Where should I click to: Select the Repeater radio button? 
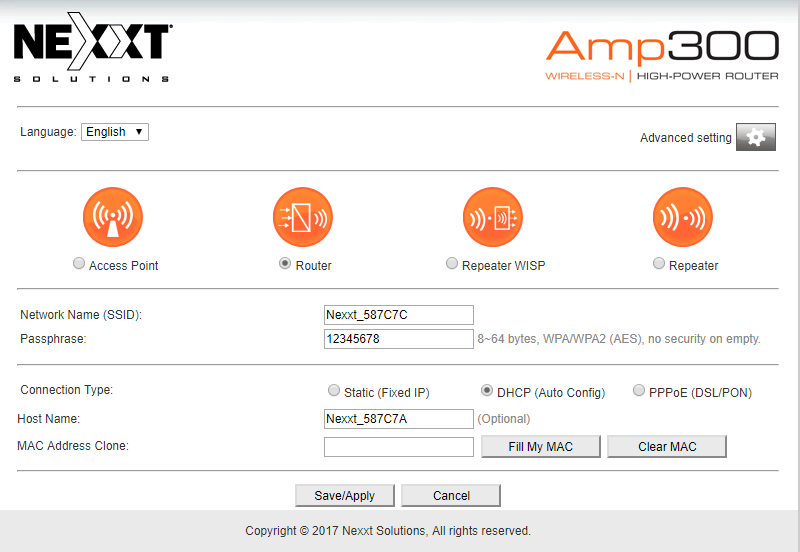[x=658, y=264]
